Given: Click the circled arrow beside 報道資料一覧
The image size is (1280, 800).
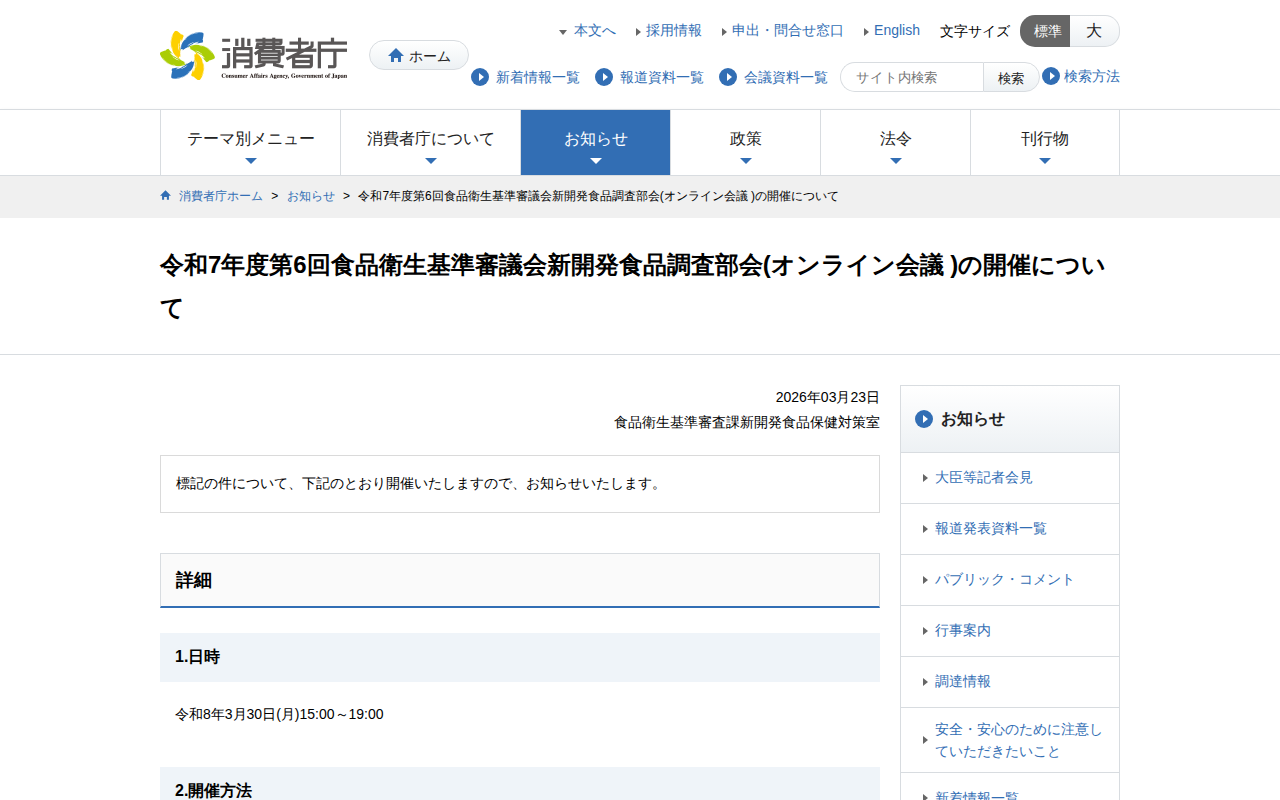Looking at the screenshot, I should [x=604, y=77].
